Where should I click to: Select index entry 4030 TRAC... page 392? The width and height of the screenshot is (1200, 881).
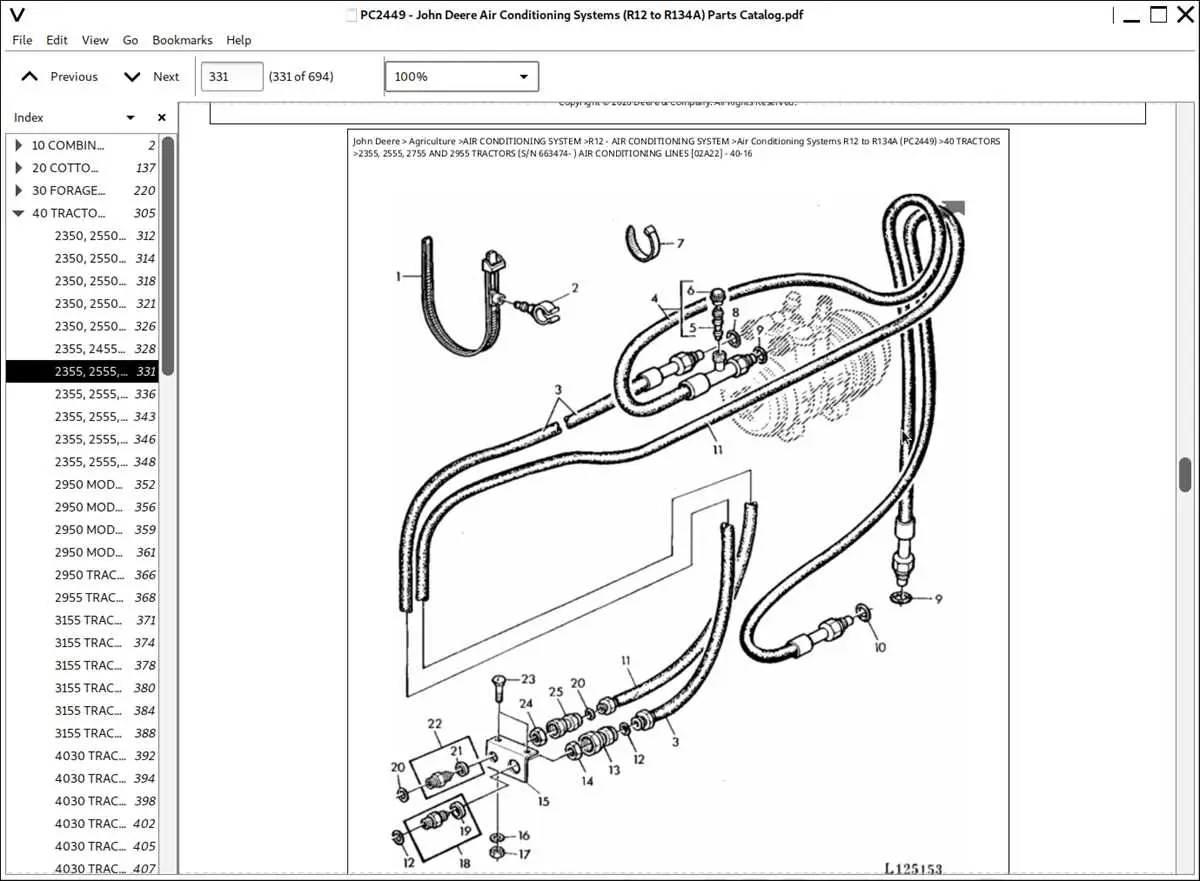[82, 756]
